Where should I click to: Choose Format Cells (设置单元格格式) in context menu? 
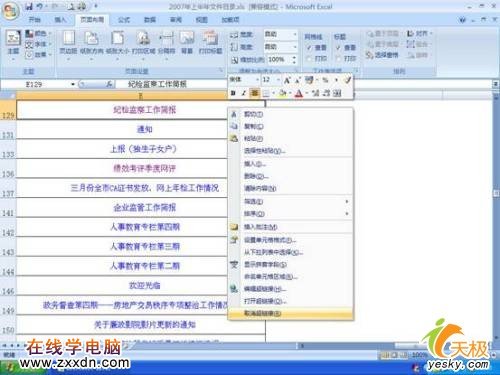tap(290, 240)
